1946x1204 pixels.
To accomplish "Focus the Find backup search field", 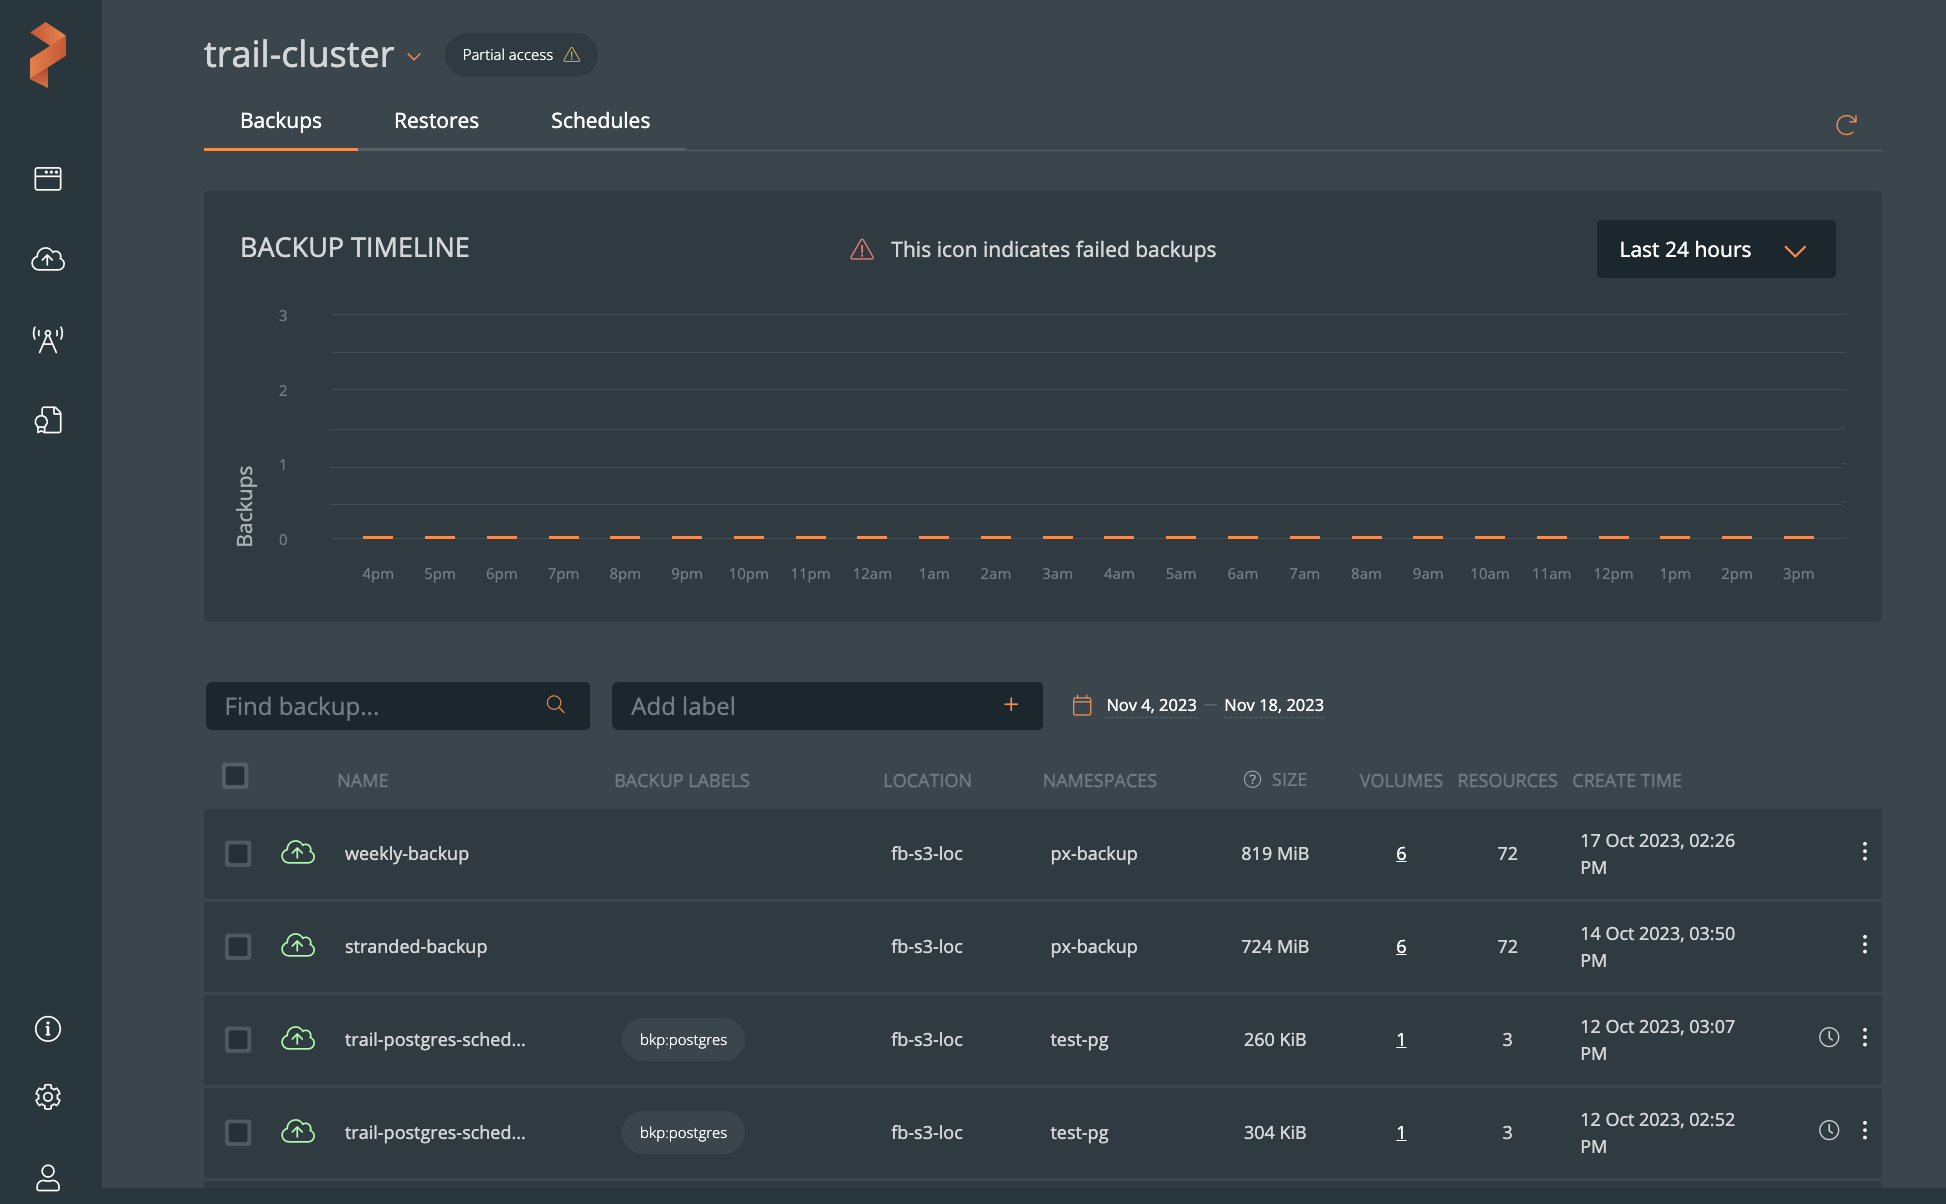I will pos(380,706).
